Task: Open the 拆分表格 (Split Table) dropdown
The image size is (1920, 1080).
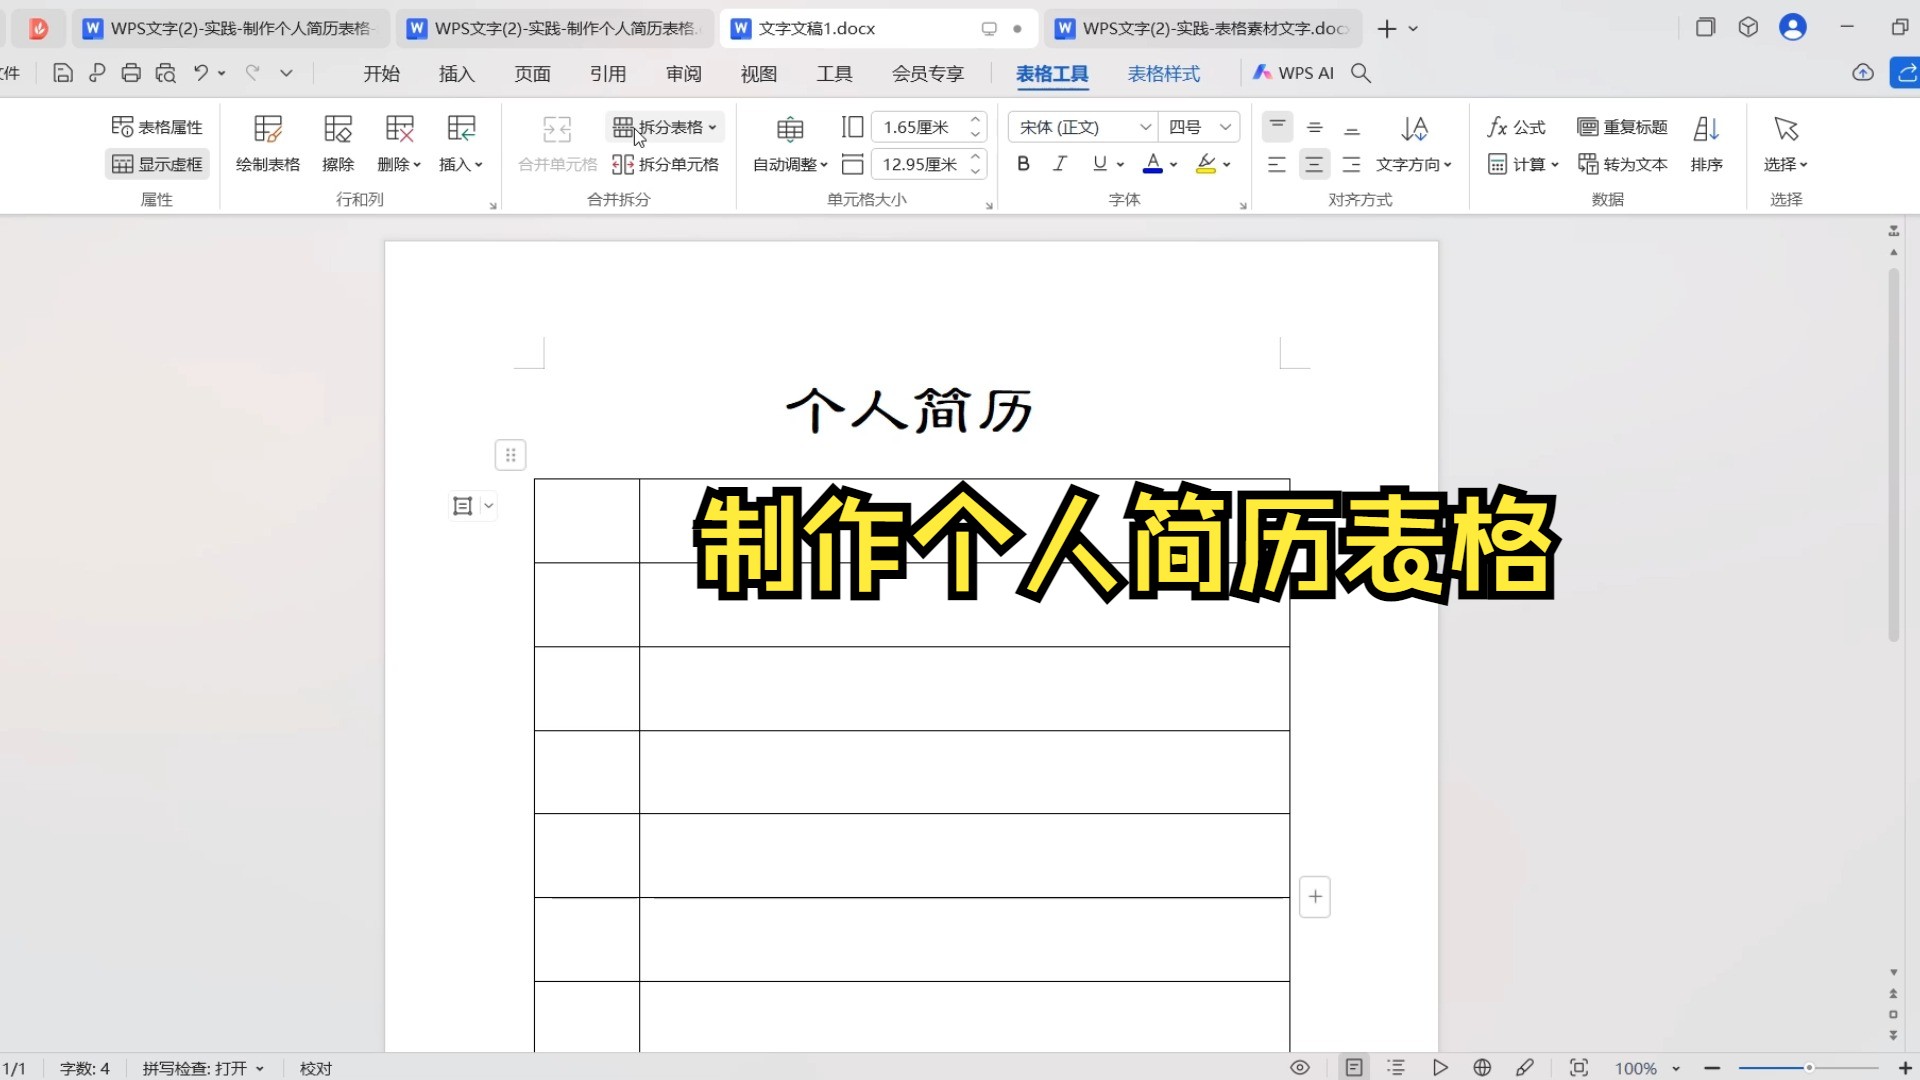Action: click(712, 127)
